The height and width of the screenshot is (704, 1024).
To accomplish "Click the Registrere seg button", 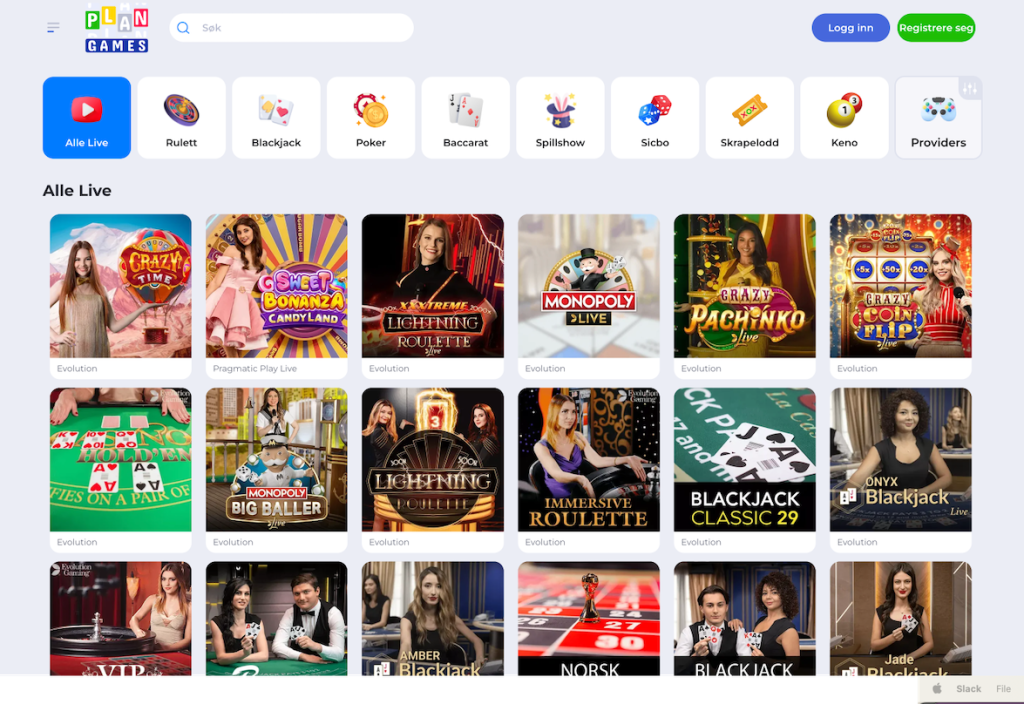I will coord(936,28).
